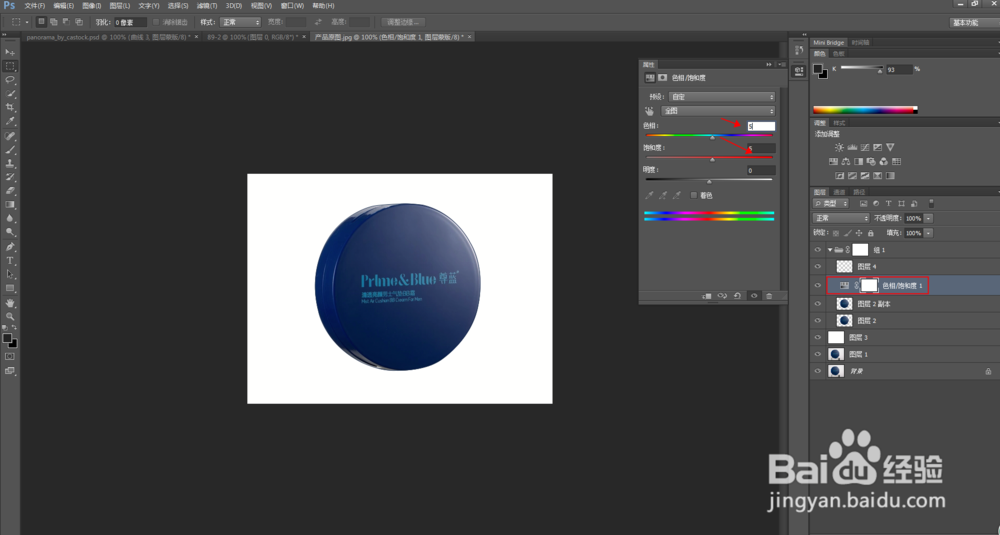
Task: Enable the Colorize (着色) checkbox
Action: click(x=694, y=195)
